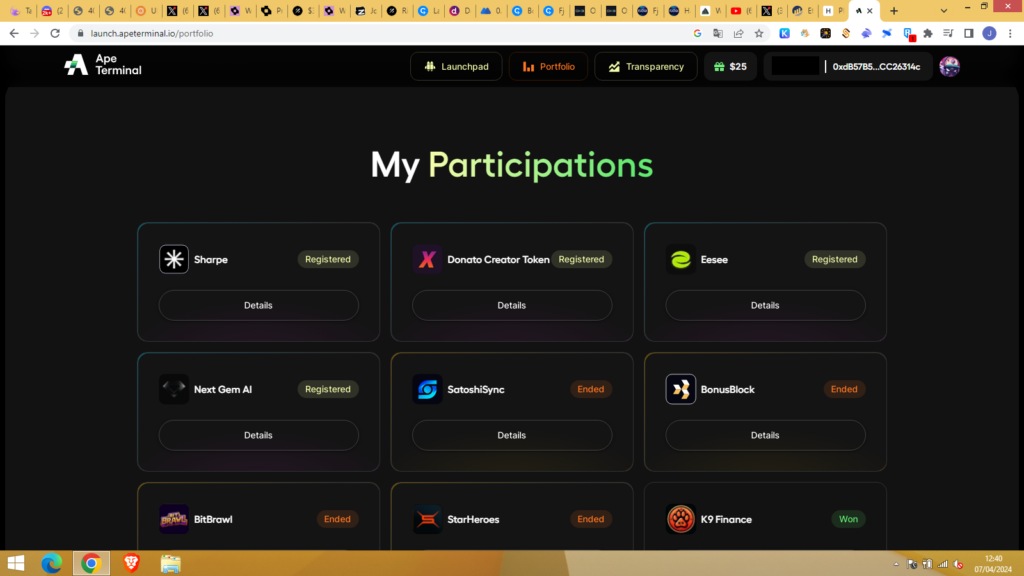1024x576 pixels.
Task: Share this page from the address bar
Action: [x=739, y=33]
